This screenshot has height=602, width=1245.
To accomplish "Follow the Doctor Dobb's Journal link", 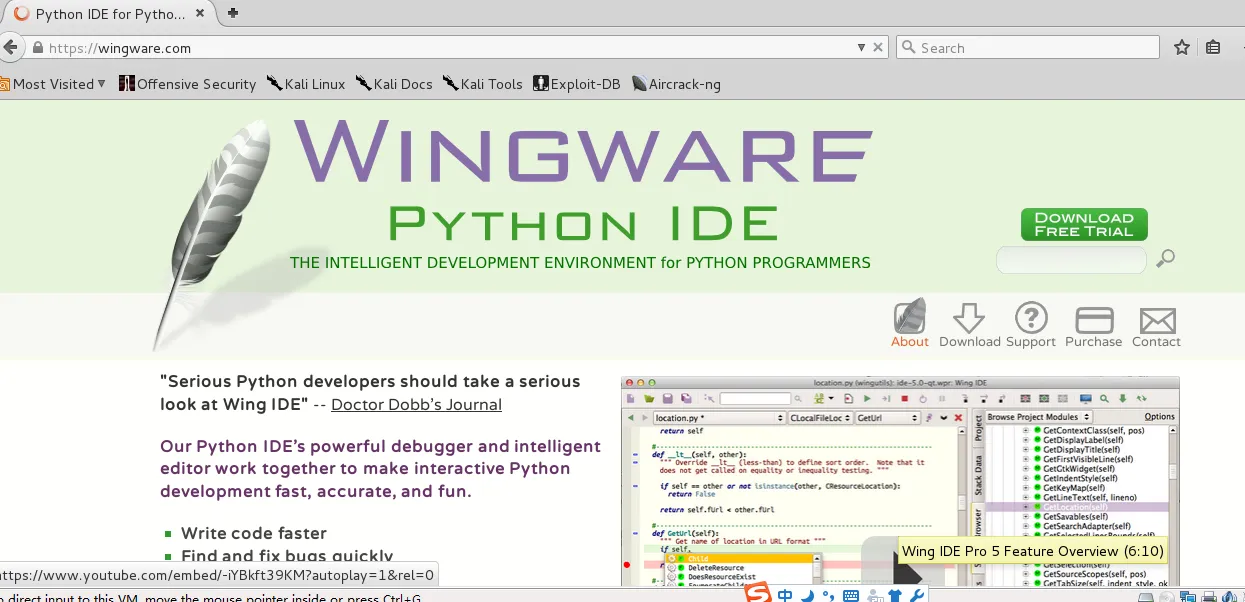I will click(x=416, y=405).
